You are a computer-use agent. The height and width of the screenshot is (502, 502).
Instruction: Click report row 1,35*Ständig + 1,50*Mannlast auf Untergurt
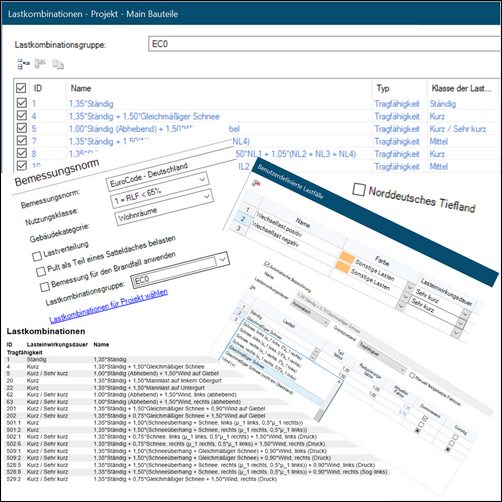149,388
